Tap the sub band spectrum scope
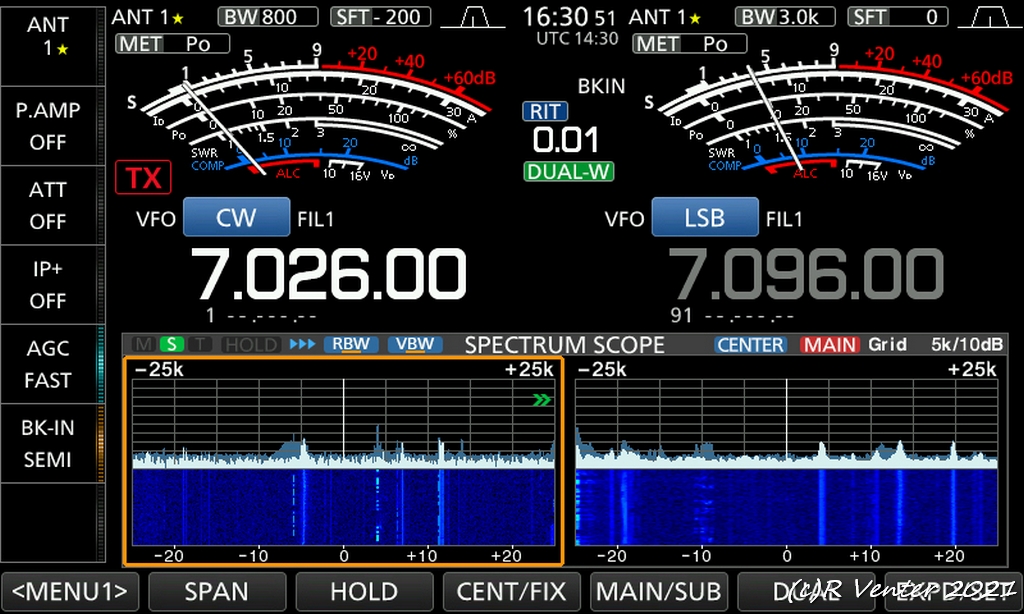Viewport: 1024px width, 614px height. 786,424
